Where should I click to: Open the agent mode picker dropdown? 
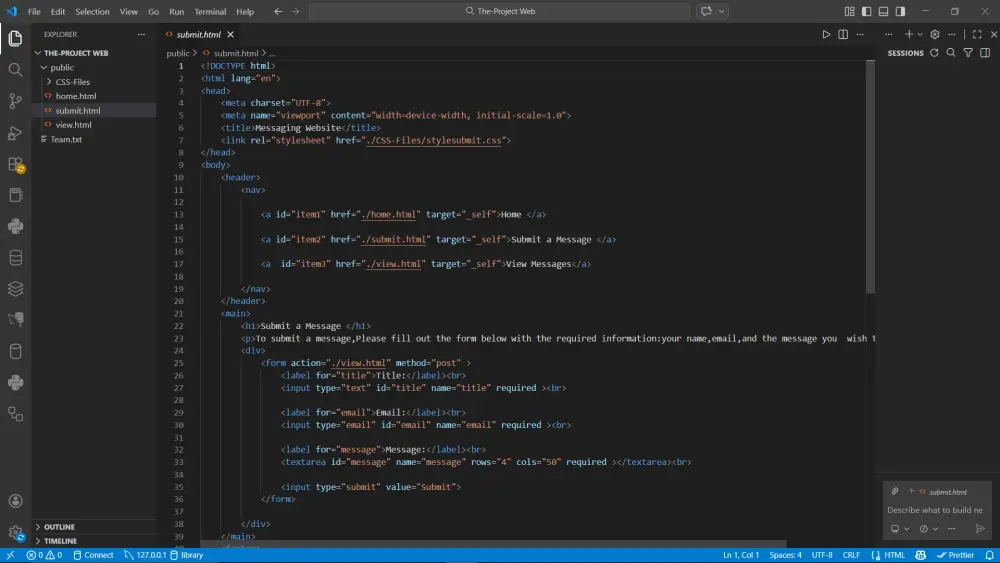click(900, 529)
